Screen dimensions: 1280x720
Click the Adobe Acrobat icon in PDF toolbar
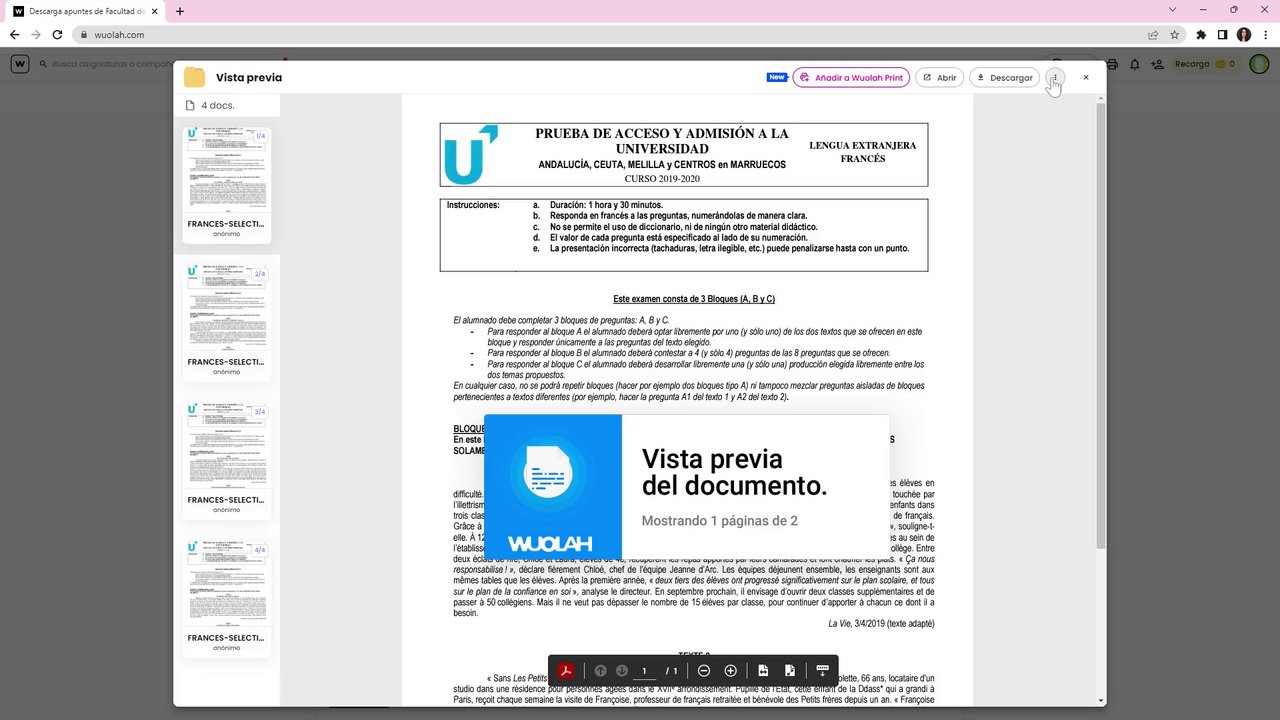565,670
